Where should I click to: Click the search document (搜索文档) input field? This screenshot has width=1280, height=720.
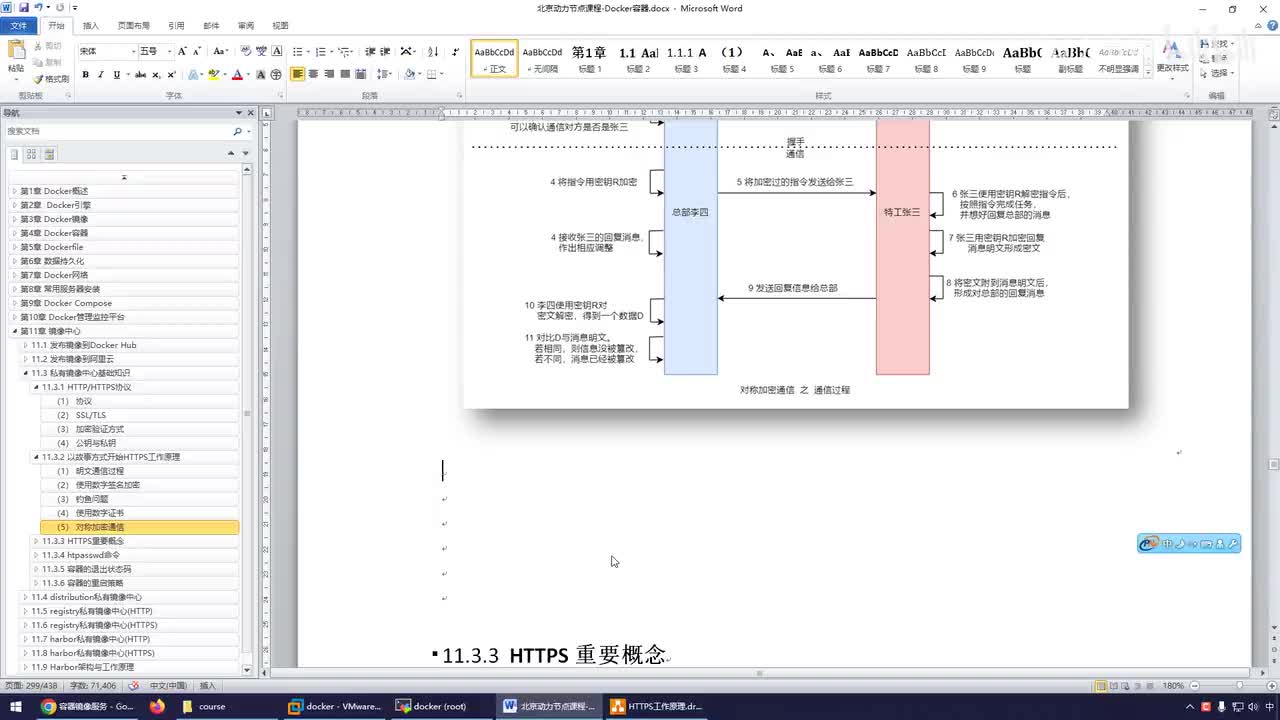click(117, 131)
